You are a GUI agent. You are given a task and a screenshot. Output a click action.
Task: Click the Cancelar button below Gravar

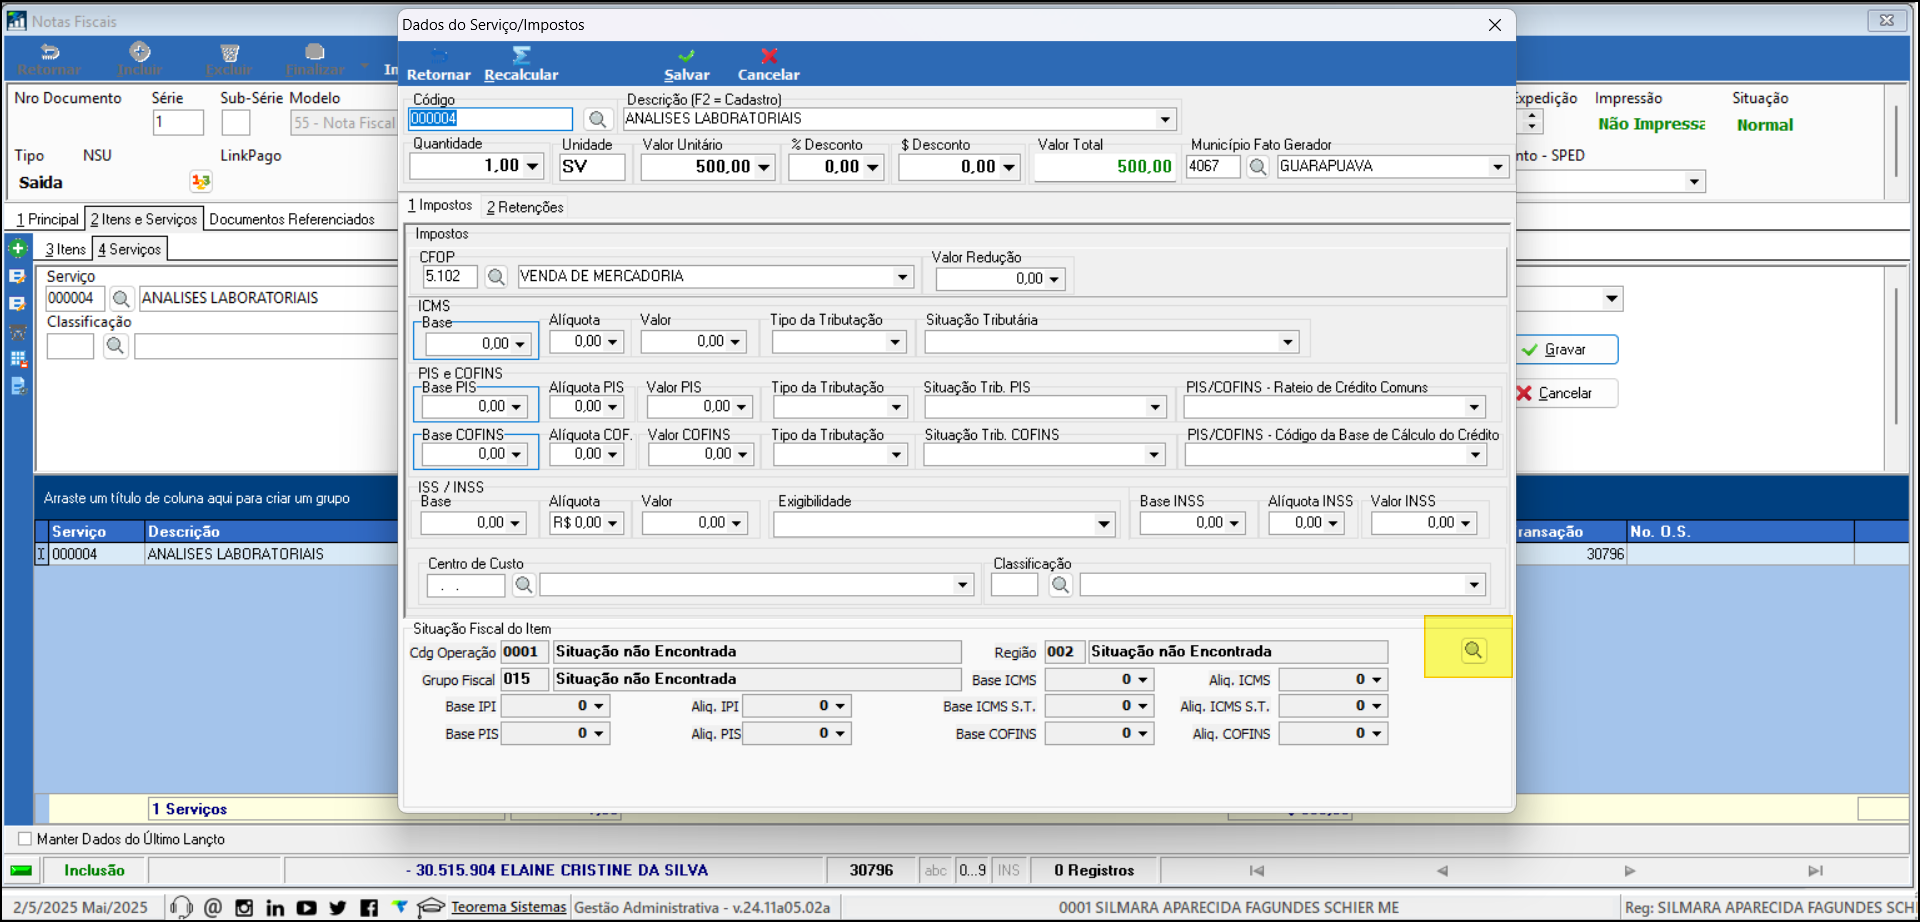pyautogui.click(x=1567, y=393)
